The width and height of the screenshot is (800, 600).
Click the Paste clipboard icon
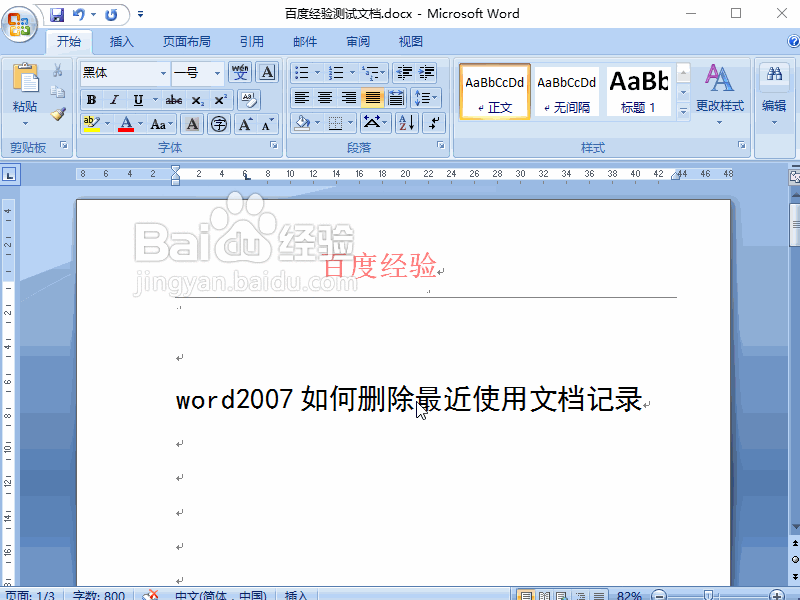pos(26,78)
